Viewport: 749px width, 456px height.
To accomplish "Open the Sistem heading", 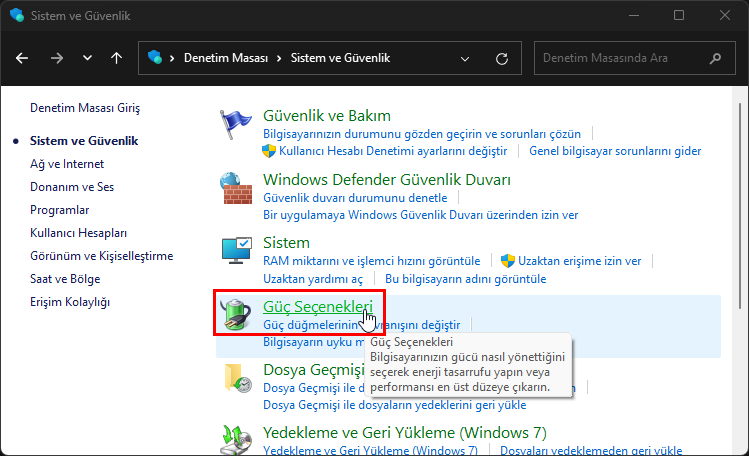I will coord(286,243).
